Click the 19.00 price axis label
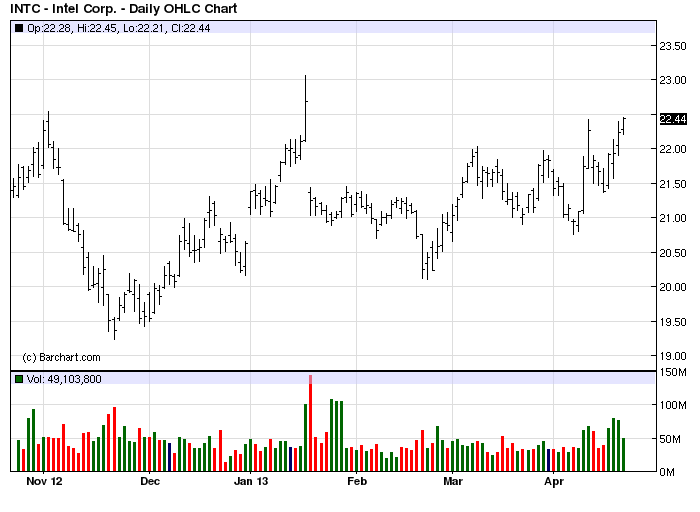The image size is (700, 512). tap(673, 356)
